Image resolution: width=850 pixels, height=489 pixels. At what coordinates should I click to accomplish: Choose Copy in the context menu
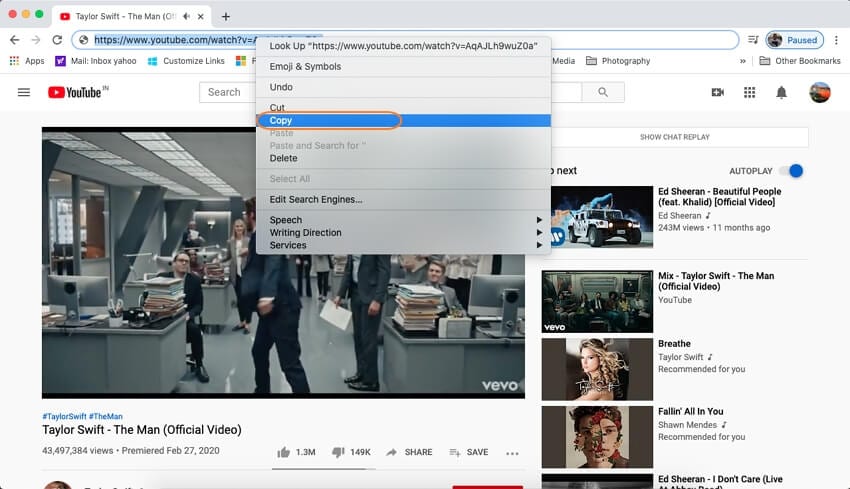pyautogui.click(x=403, y=120)
